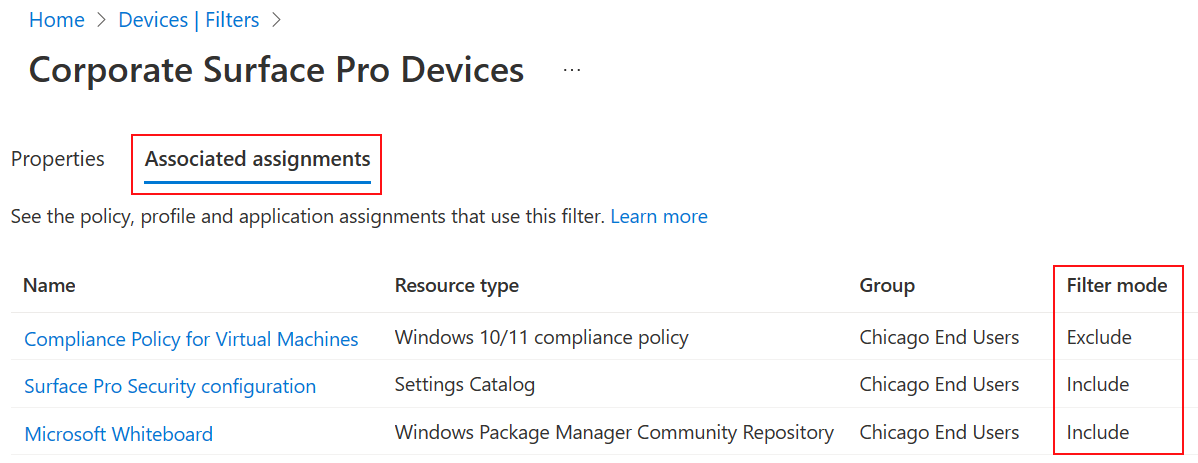Click the Resource type column header
Viewport: 1198px width, 463px height.
[457, 285]
